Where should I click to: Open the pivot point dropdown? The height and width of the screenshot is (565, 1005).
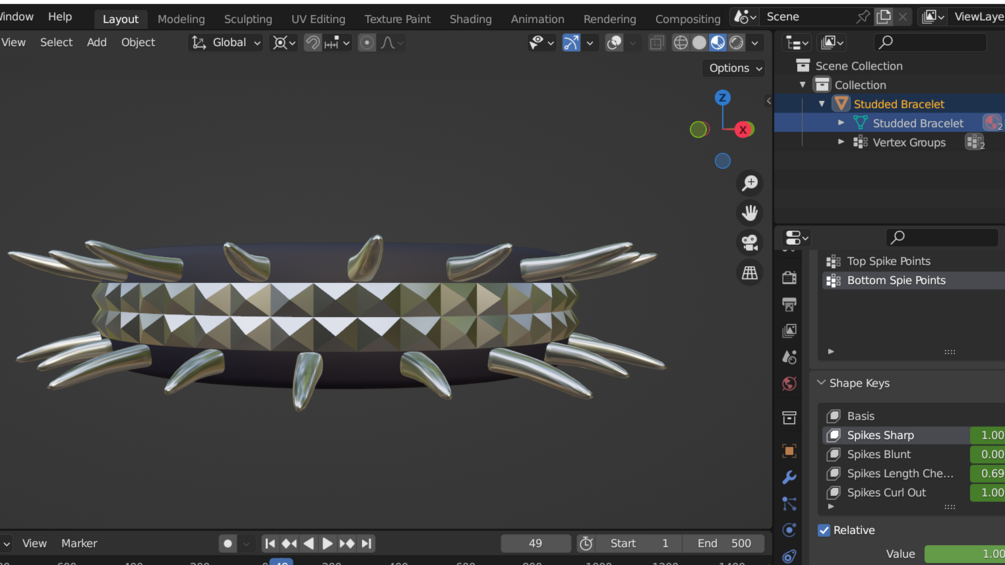(284, 42)
